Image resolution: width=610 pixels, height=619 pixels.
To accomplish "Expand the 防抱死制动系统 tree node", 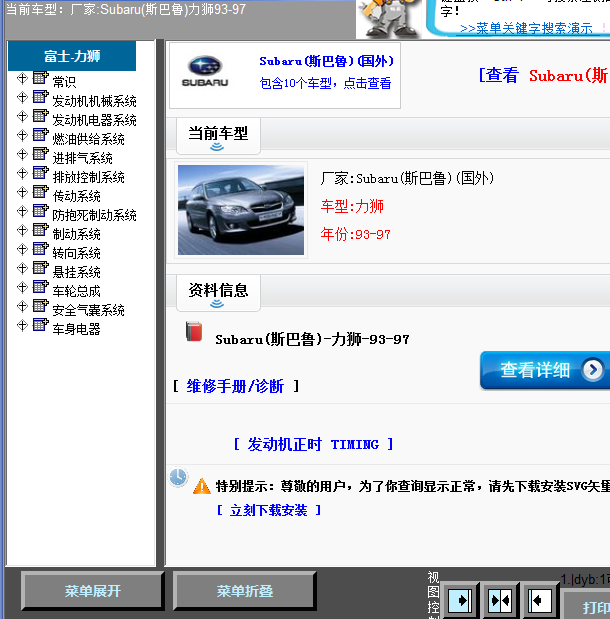I will [22, 211].
